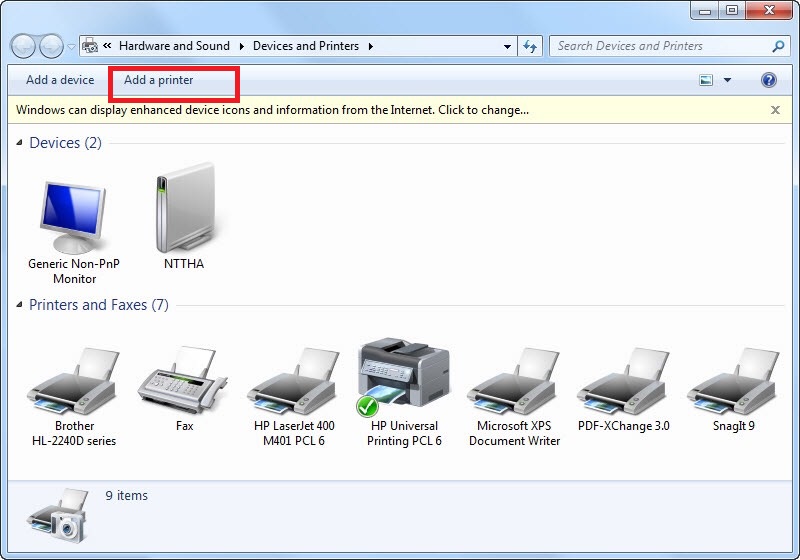This screenshot has height=560, width=800.
Task: Click the 'HP LaserJet 400 M401 PCL 6' label
Action: click(294, 433)
